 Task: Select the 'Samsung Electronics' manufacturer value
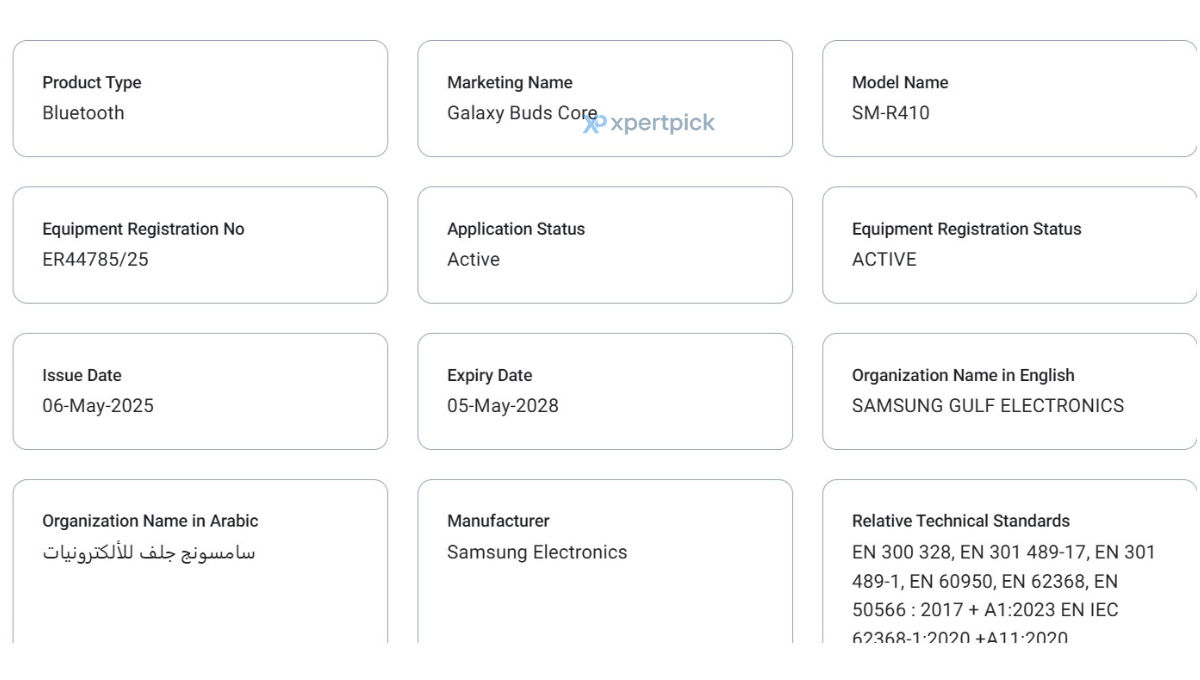537,552
